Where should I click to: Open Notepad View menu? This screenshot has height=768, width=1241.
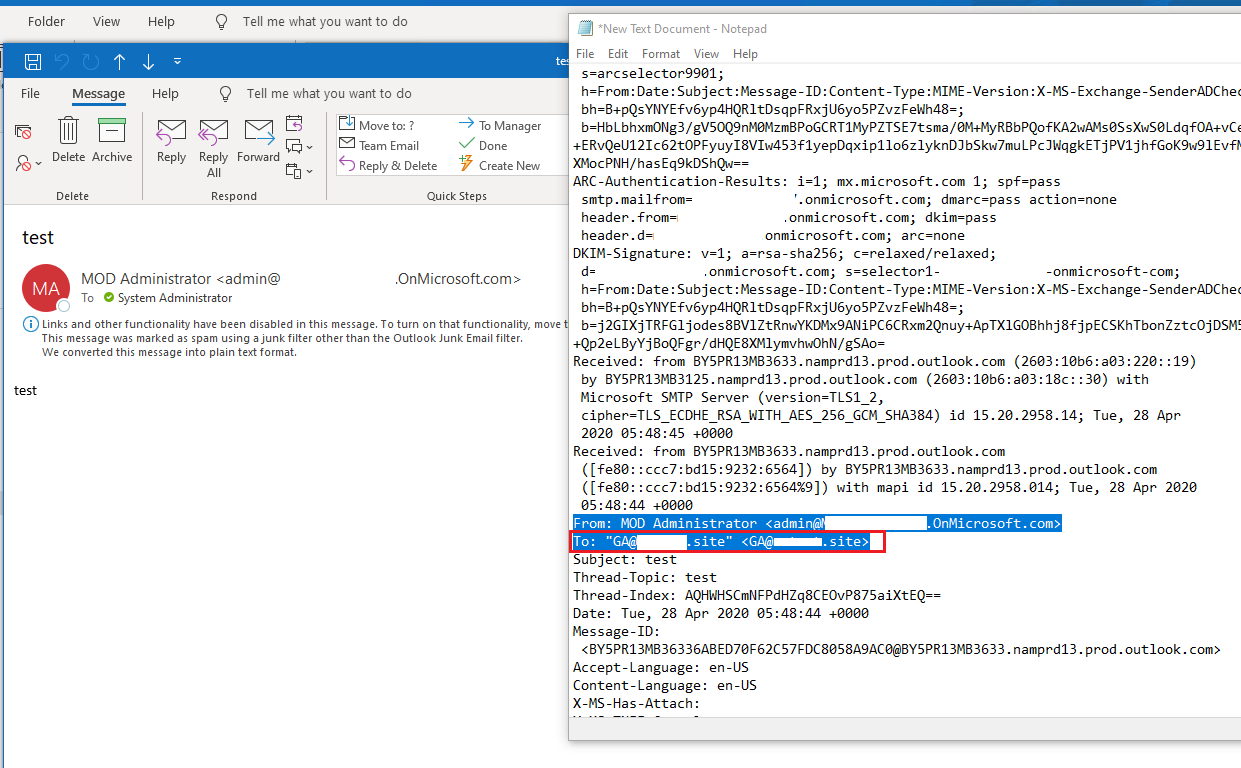click(706, 54)
